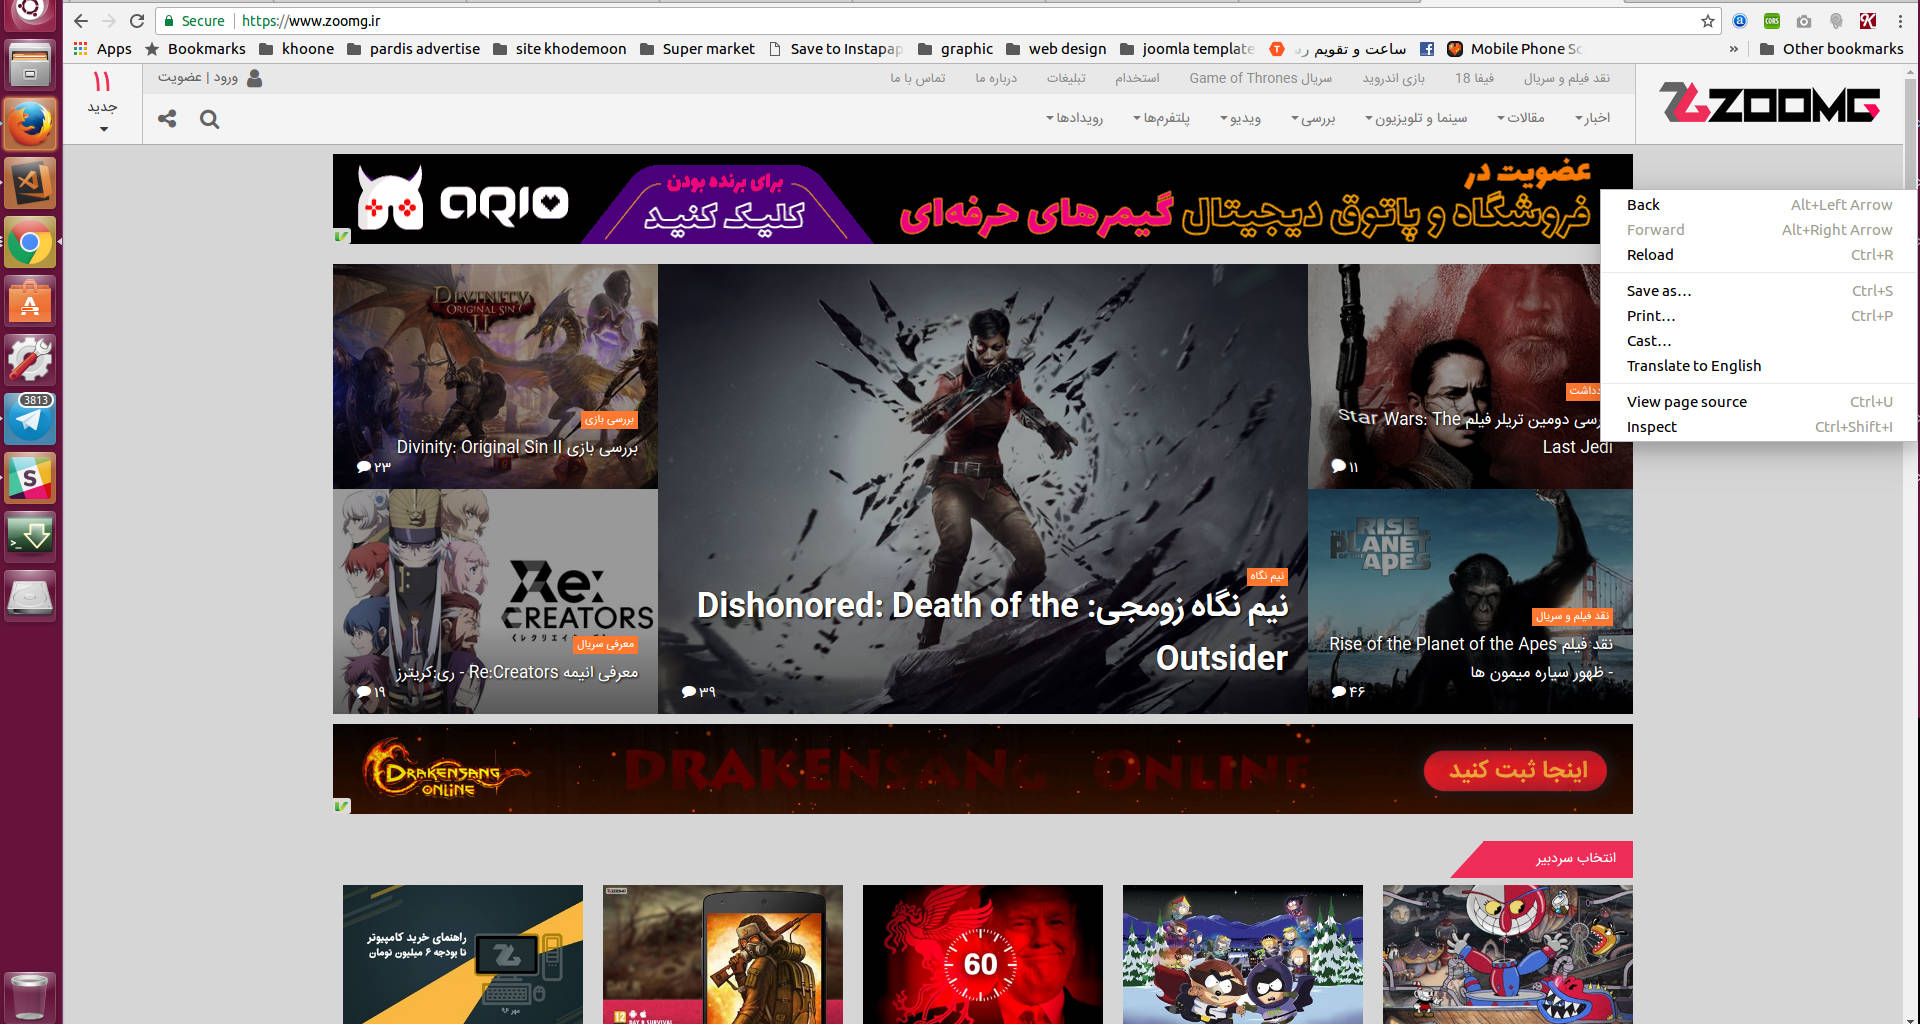Open the South Park editor's pick thumbnail
The height and width of the screenshot is (1026, 1920).
coord(1243,955)
